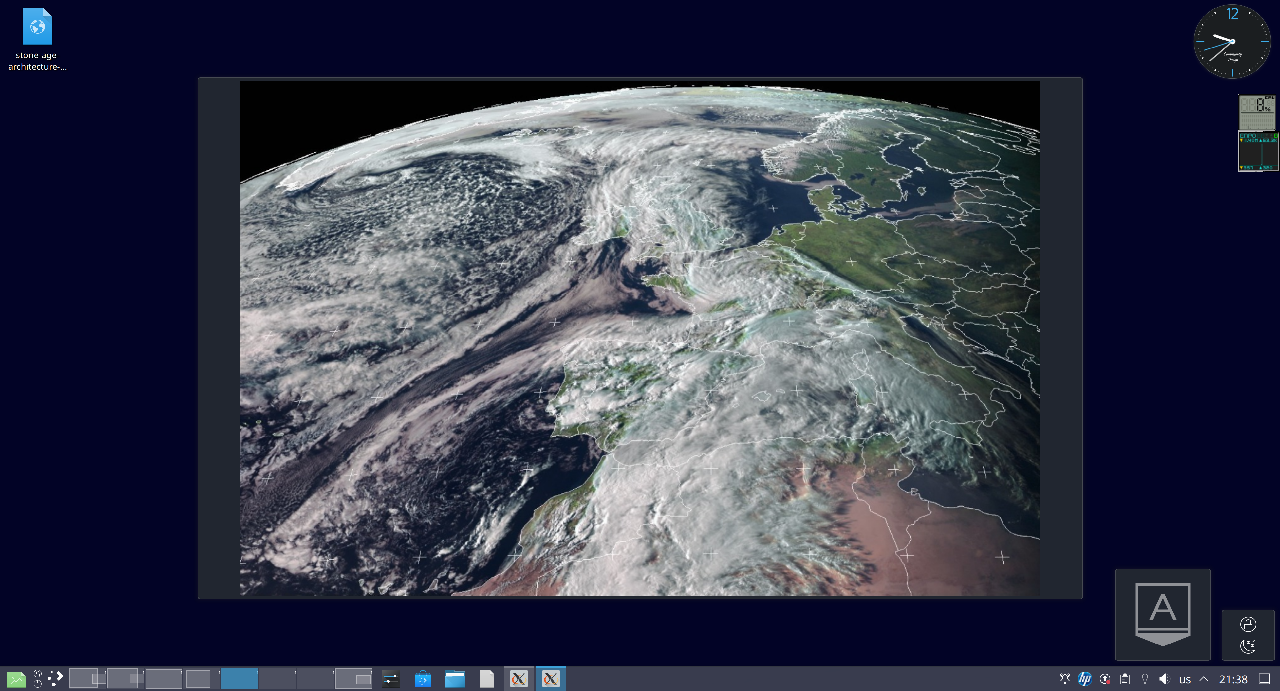Screen dimensions: 1280x691
Task: Open the calendar from the 21:38 clock
Action: coord(1233,679)
